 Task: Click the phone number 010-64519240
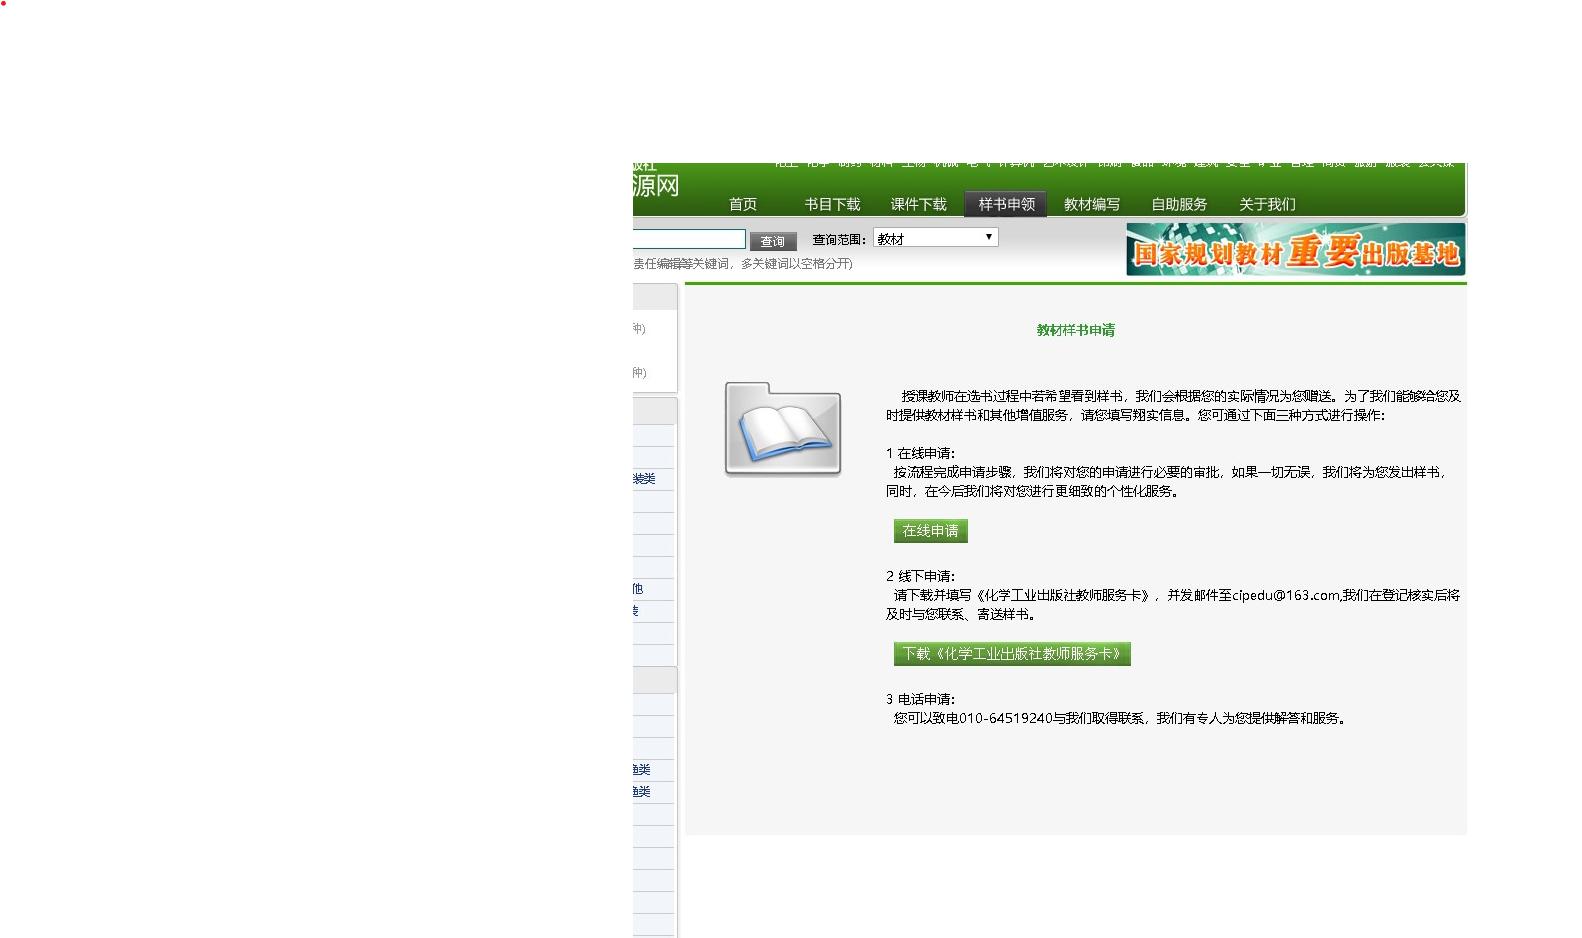[1005, 718]
